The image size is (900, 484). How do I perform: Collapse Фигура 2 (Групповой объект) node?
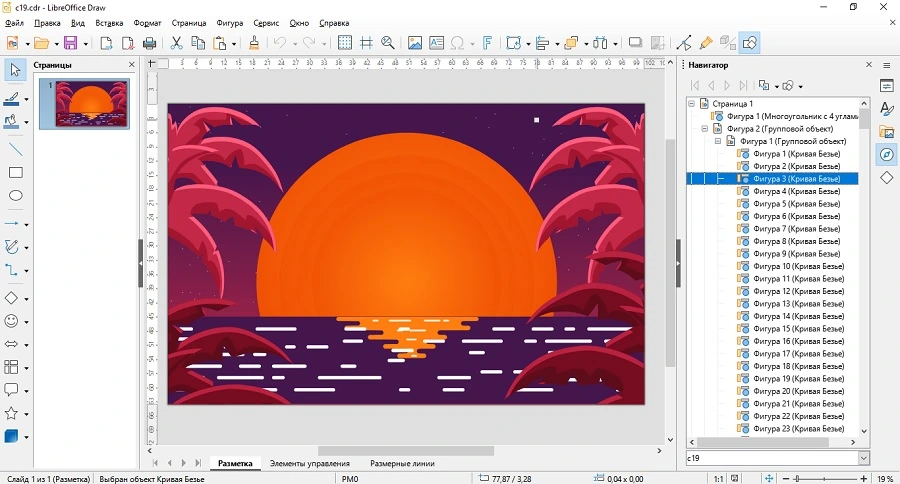(704, 129)
